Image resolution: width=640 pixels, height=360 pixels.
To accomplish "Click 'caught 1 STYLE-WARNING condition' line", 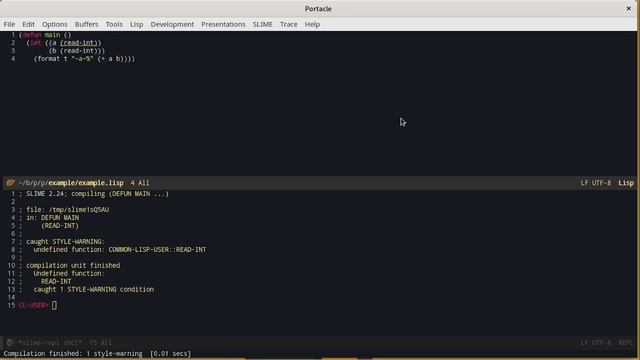I will [x=94, y=289].
